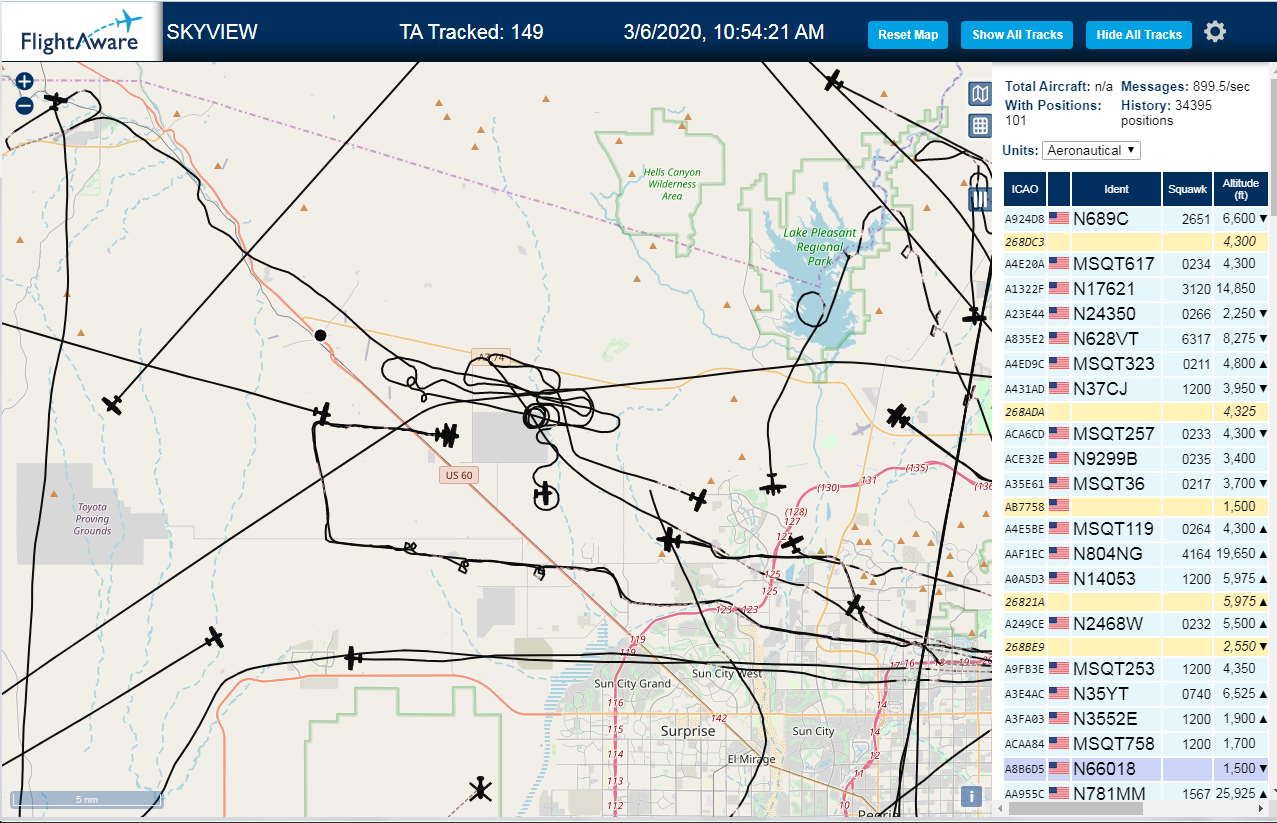The height and width of the screenshot is (823, 1277).
Task: Select aircraft row N2468W
Action: pyautogui.click(x=1136, y=624)
